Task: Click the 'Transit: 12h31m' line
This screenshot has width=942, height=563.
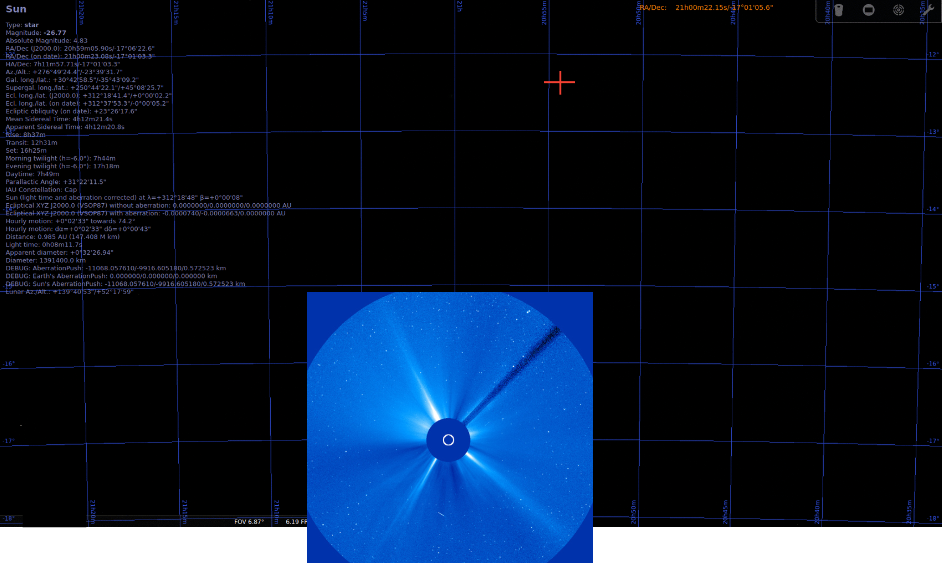Action: tap(31, 142)
